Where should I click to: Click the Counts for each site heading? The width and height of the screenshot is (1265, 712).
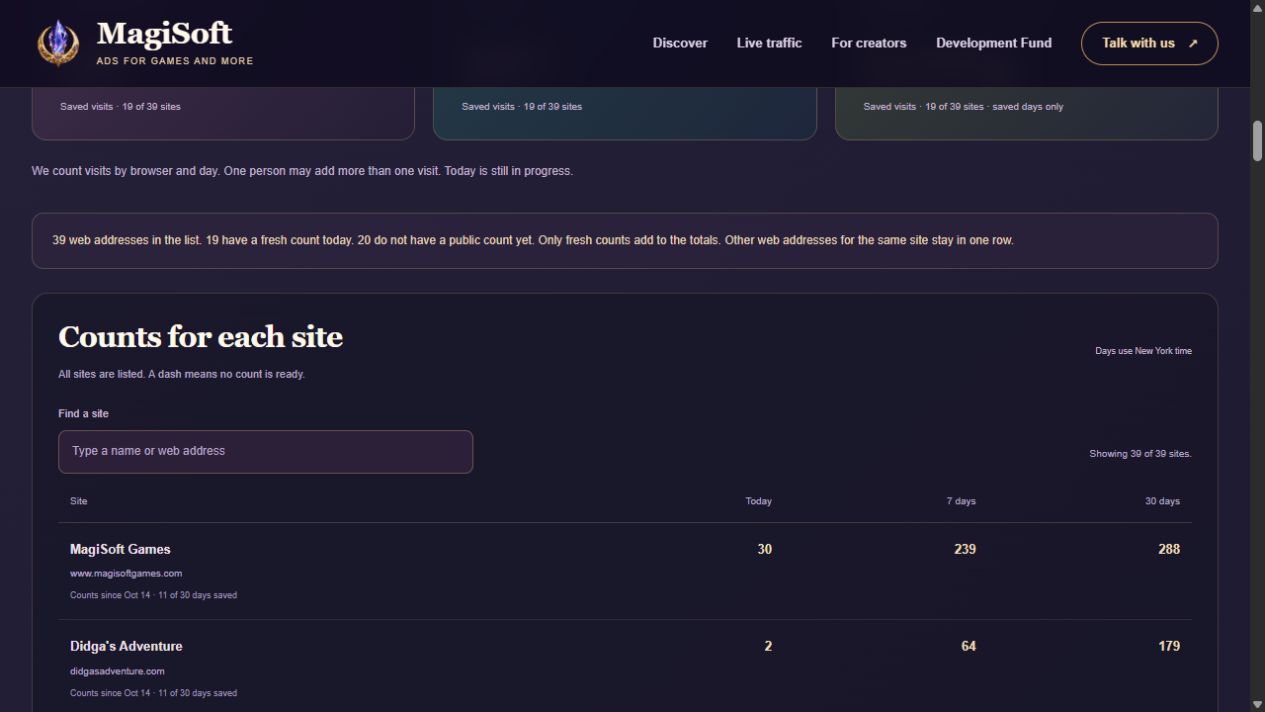pyautogui.click(x=200, y=337)
